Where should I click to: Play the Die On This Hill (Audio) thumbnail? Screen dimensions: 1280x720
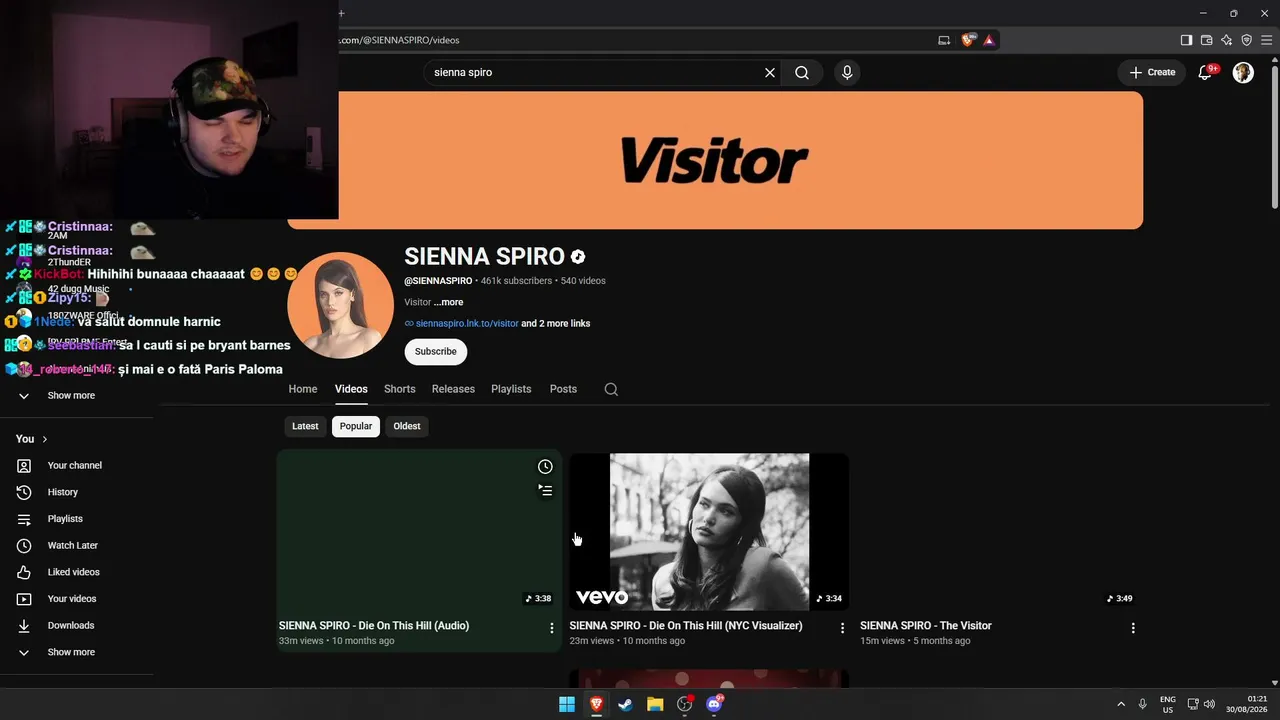click(419, 531)
